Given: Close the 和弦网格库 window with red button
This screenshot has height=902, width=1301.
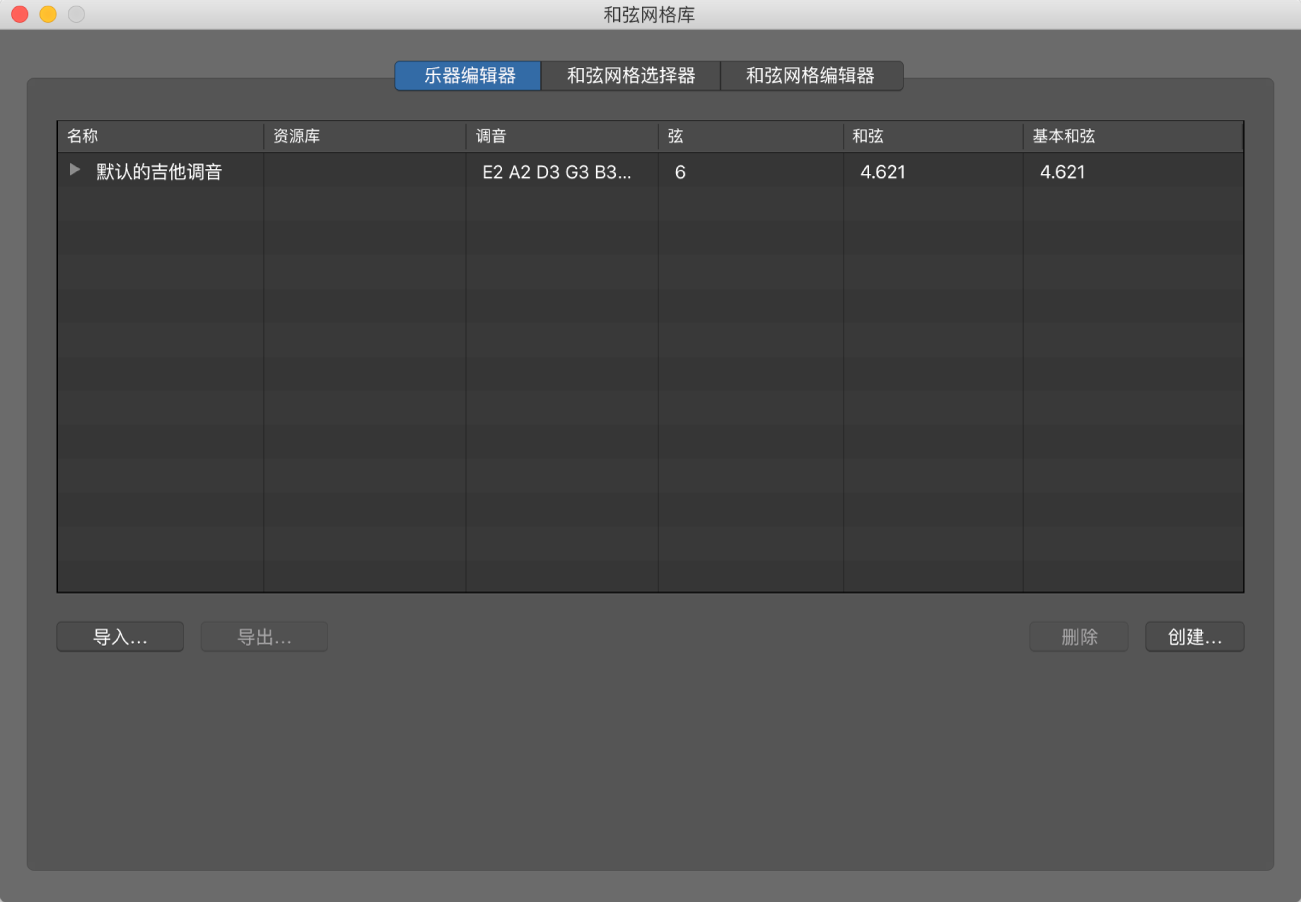Looking at the screenshot, I should coord(19,14).
